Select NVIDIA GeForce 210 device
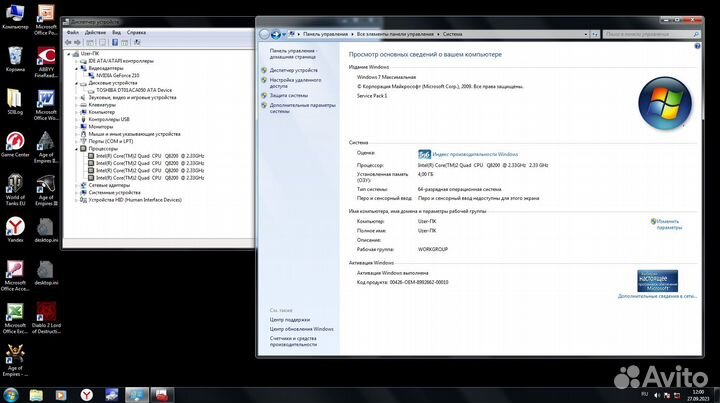 117,75
